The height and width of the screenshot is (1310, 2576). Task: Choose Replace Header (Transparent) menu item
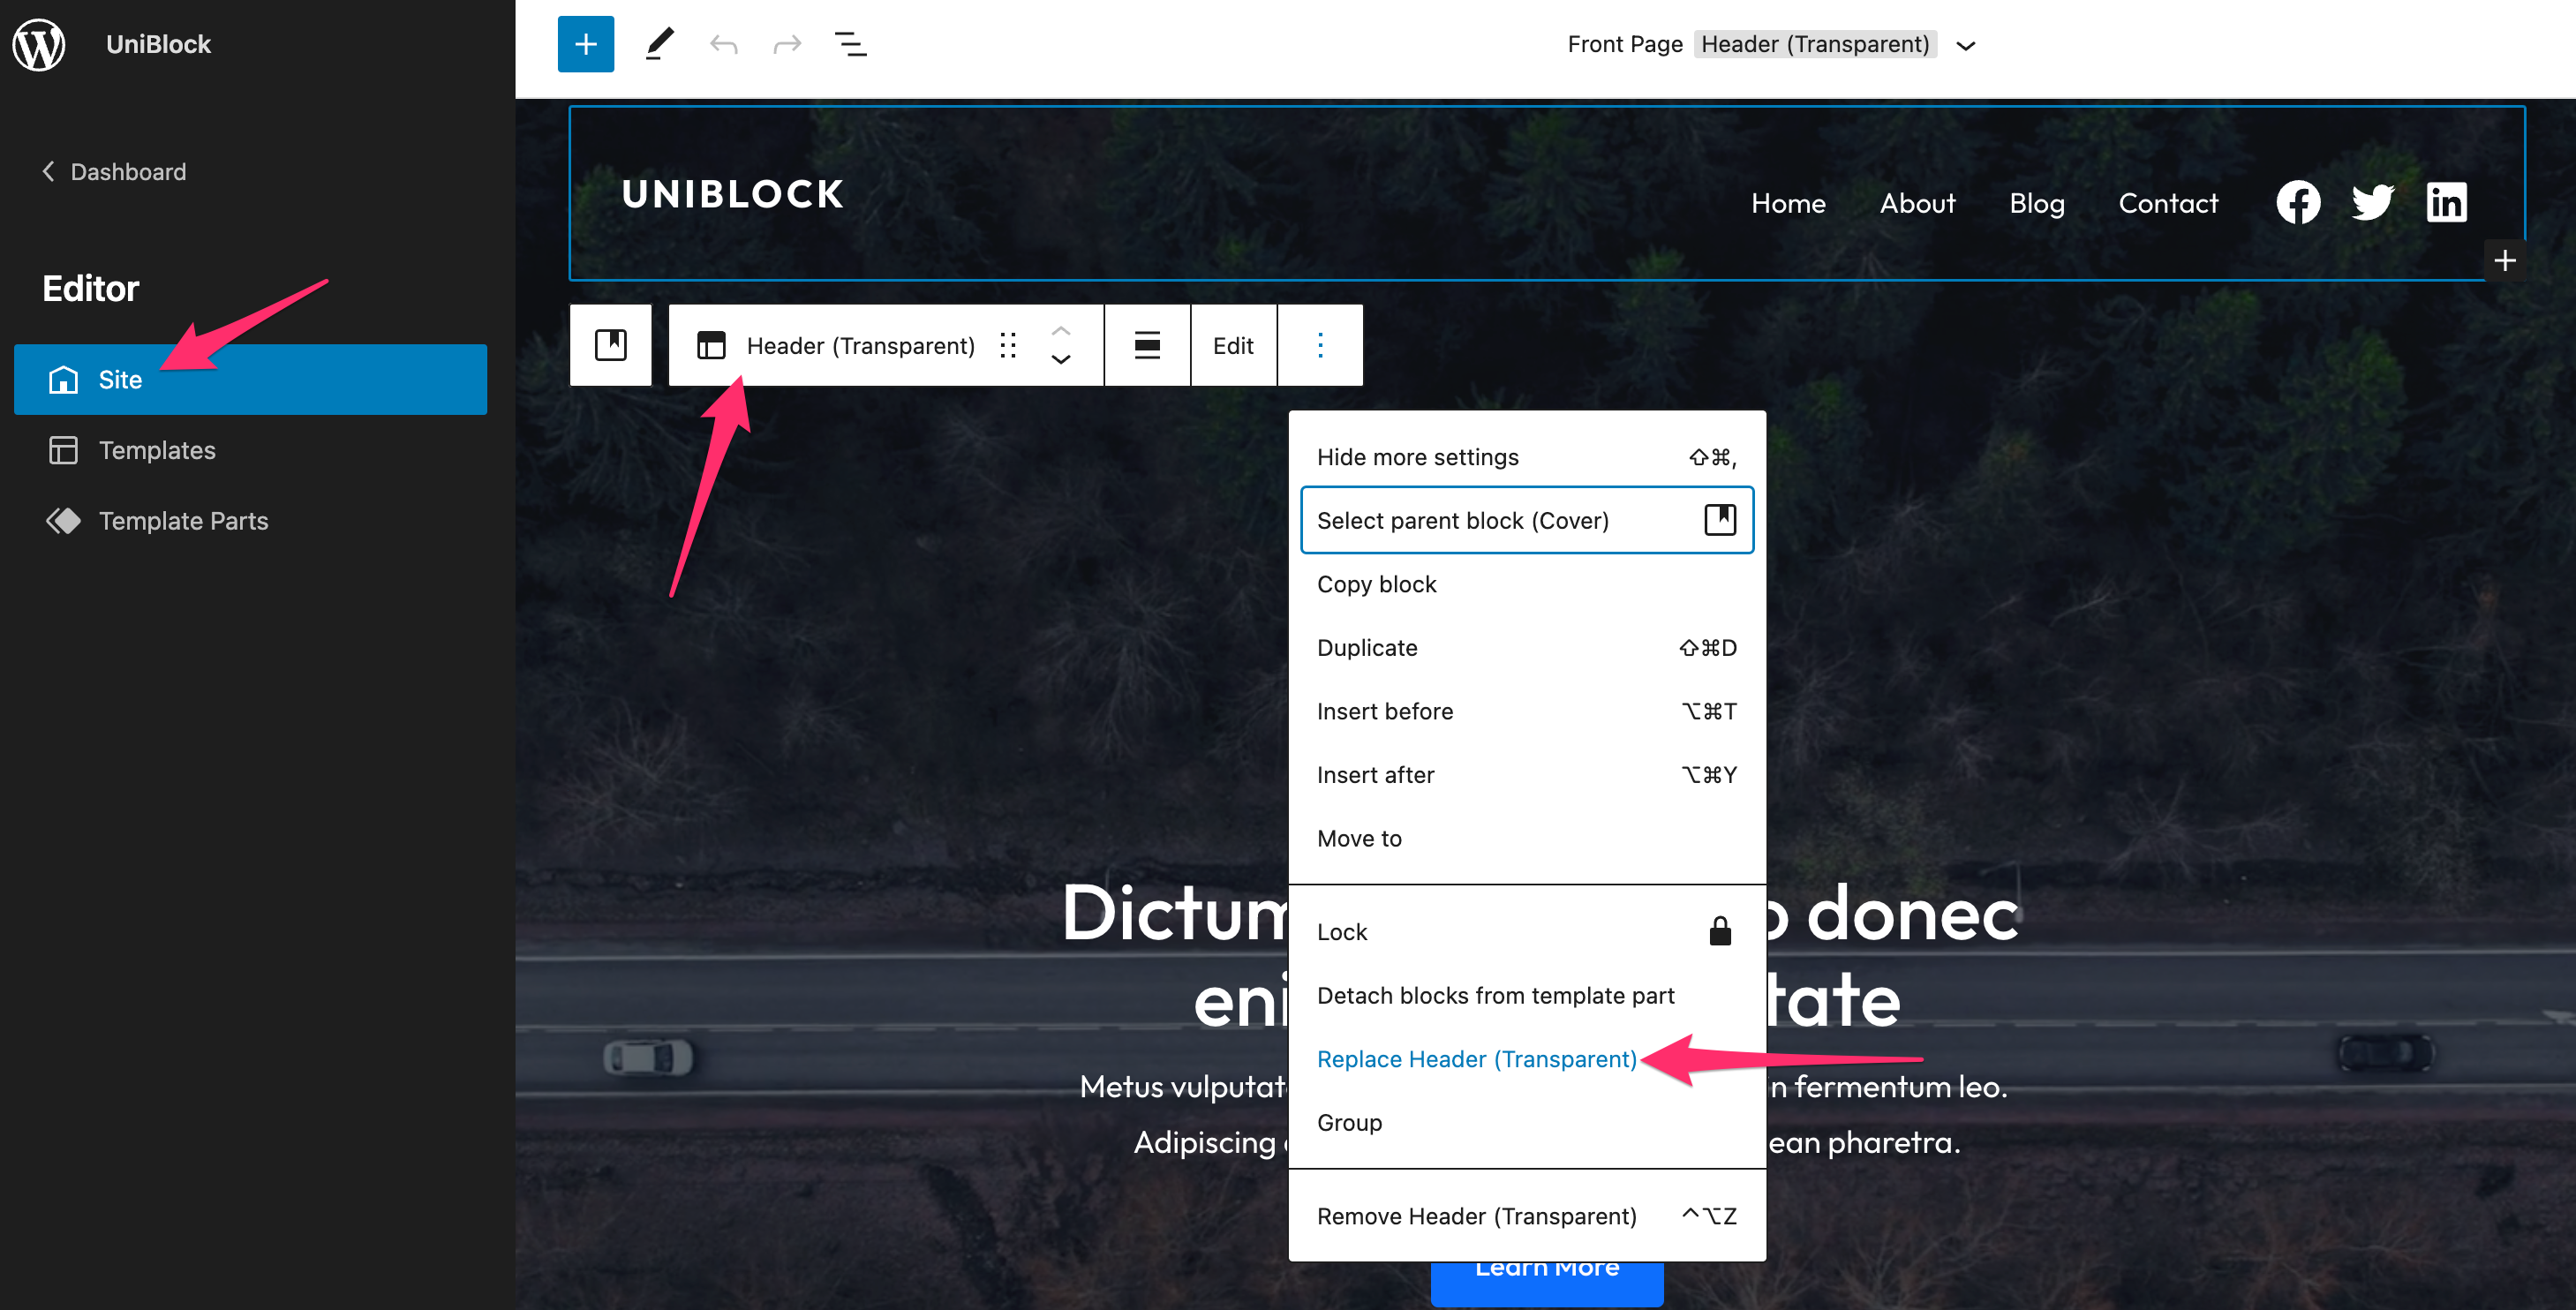coord(1476,1059)
